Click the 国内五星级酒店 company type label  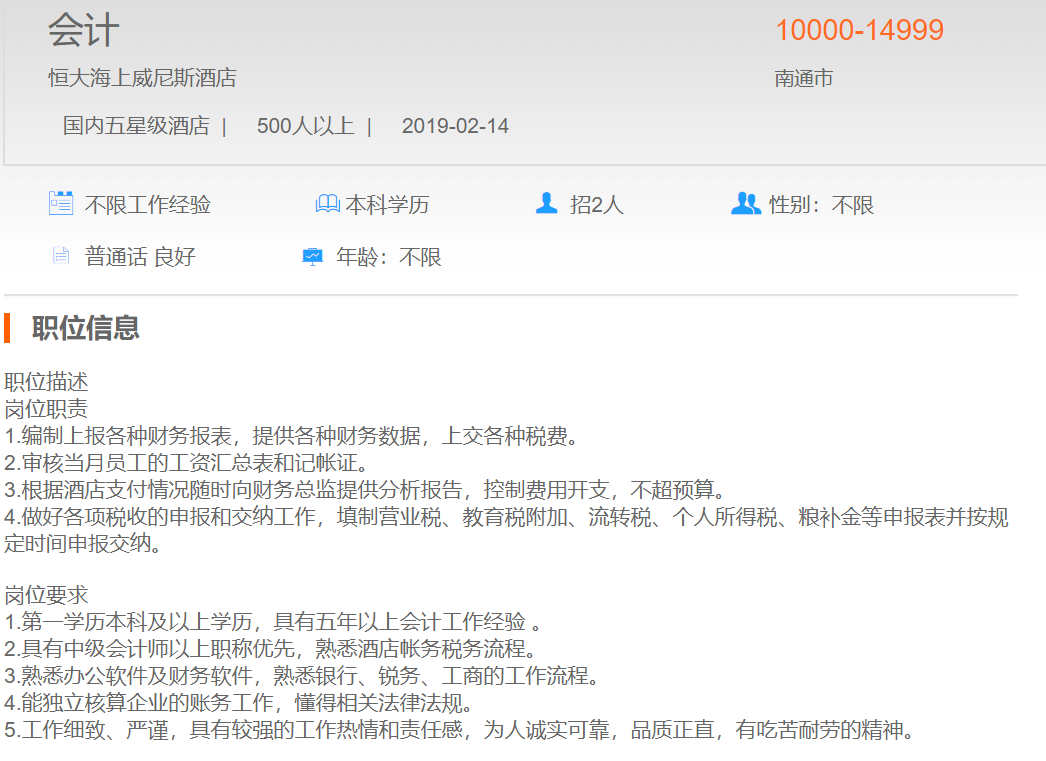click(x=136, y=126)
